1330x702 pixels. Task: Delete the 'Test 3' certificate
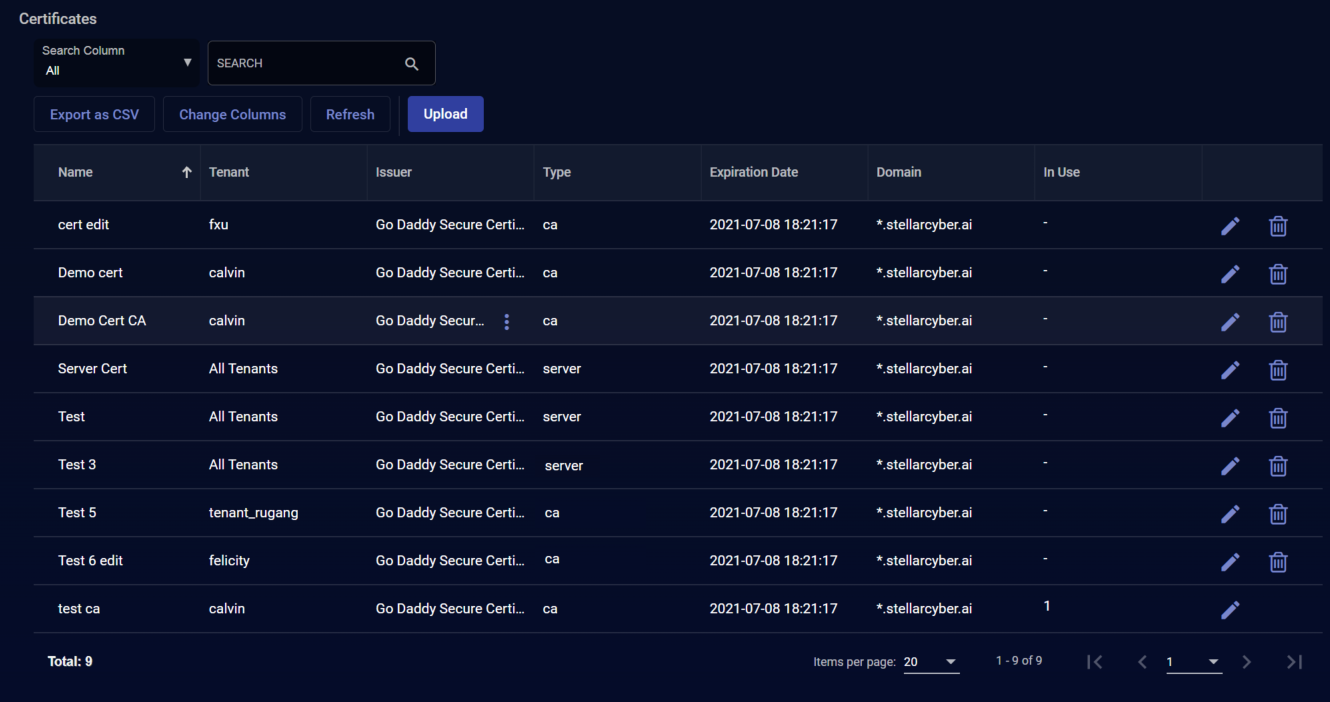[1278, 466]
